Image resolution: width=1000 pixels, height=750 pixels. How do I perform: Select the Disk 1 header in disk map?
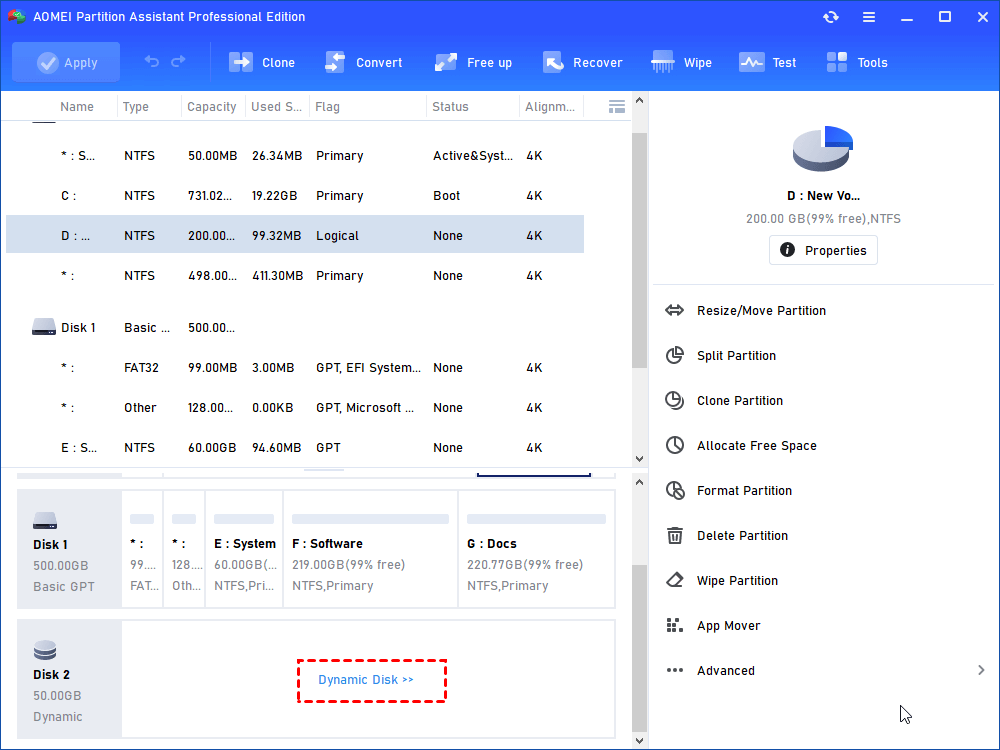pyautogui.click(x=70, y=549)
